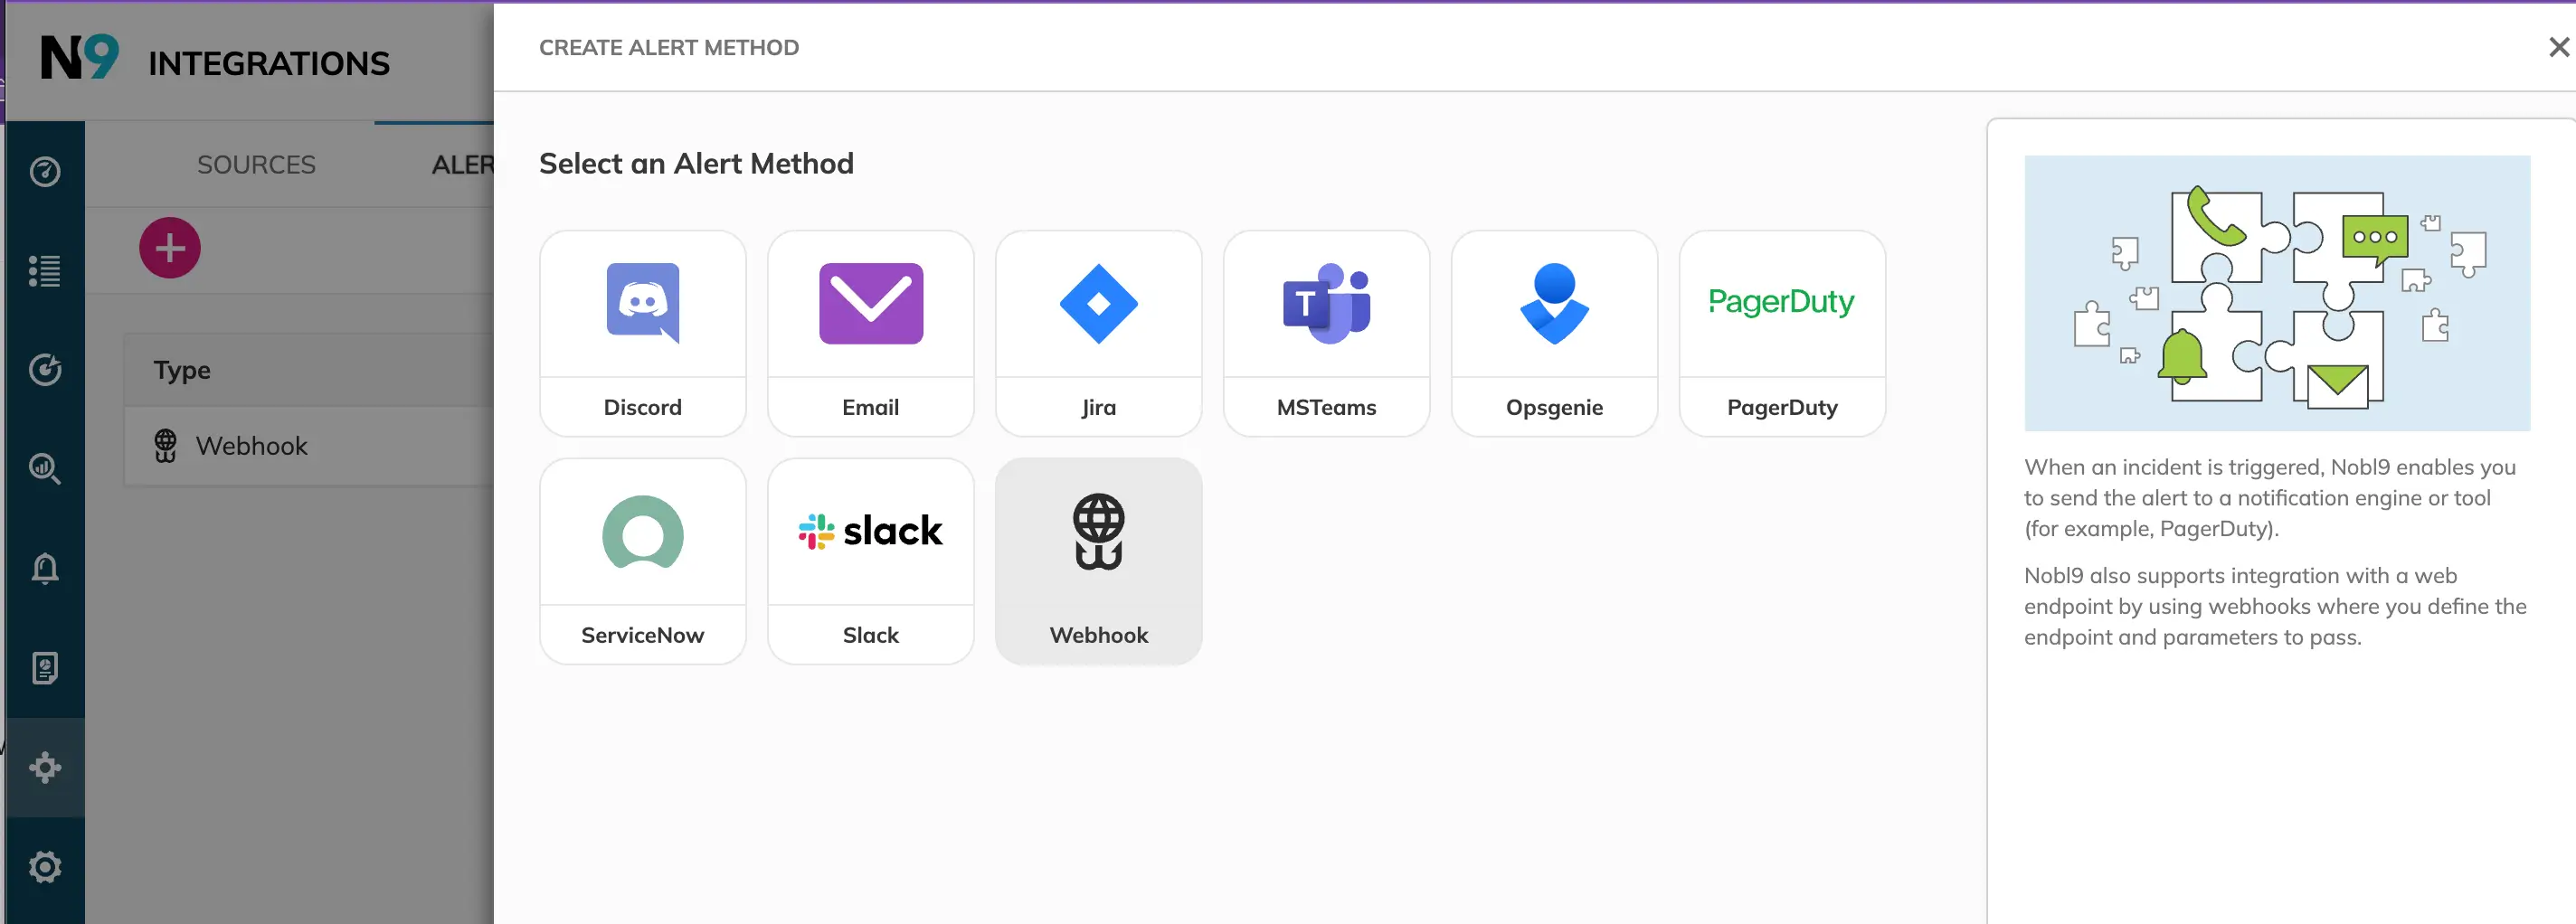Choose the Slack alert method

(x=870, y=561)
